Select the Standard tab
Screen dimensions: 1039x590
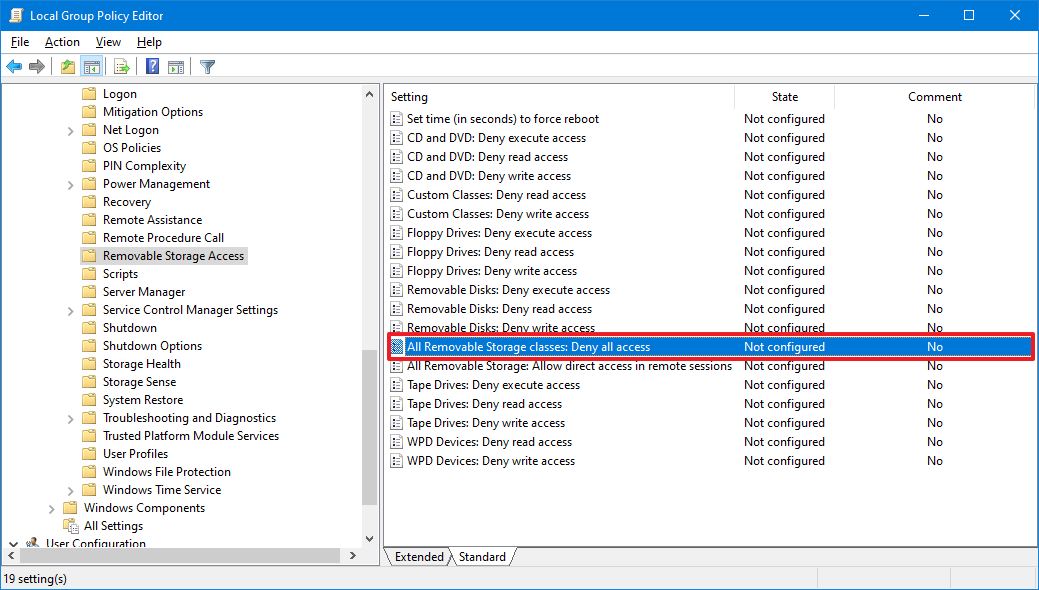[482, 557]
